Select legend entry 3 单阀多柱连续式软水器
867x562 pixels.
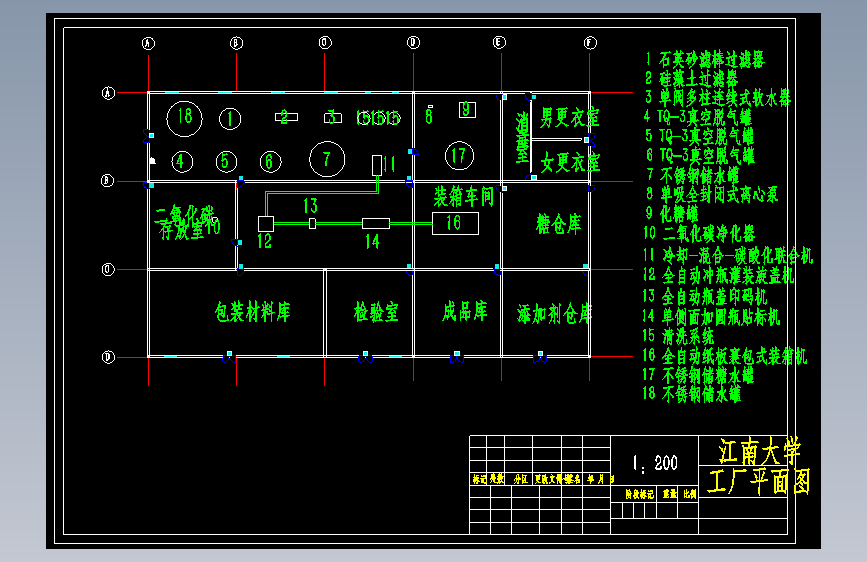click(718, 98)
